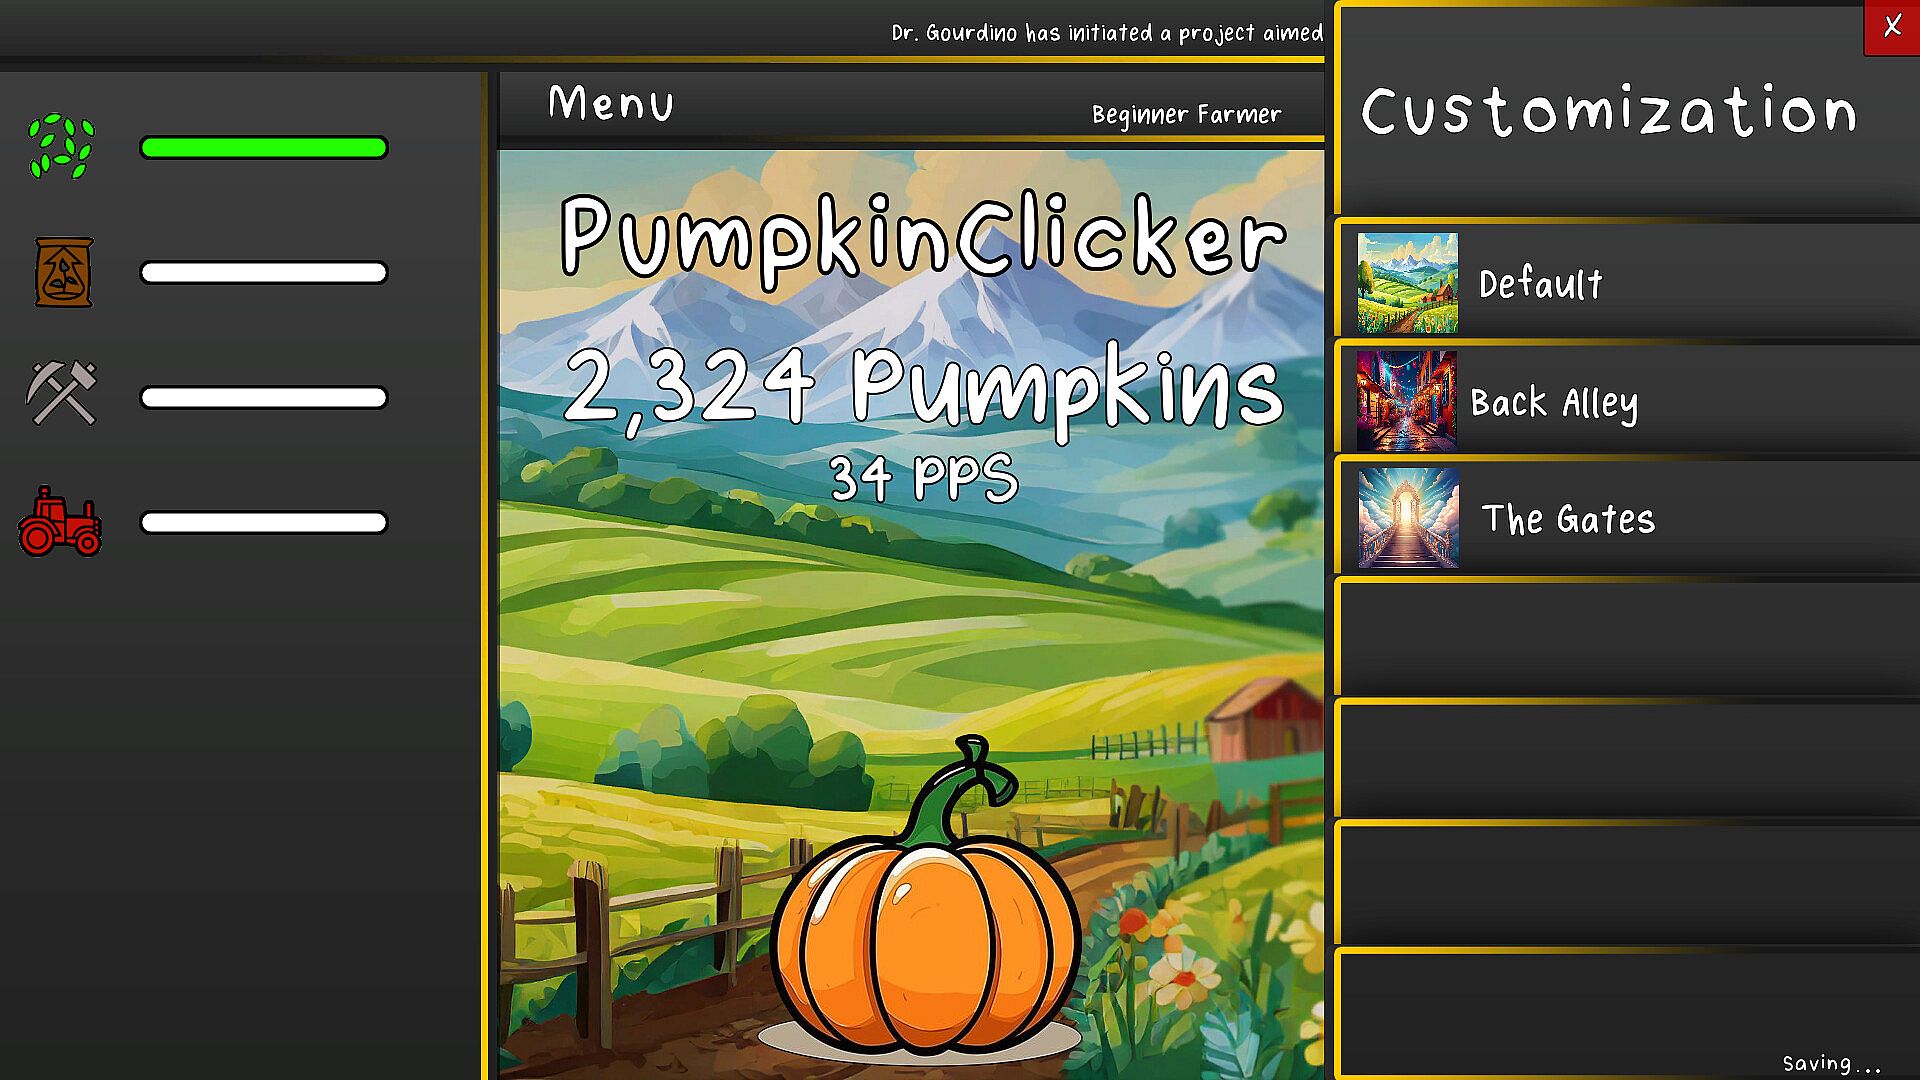Open the Menu
1920x1080 pixels.
[611, 103]
